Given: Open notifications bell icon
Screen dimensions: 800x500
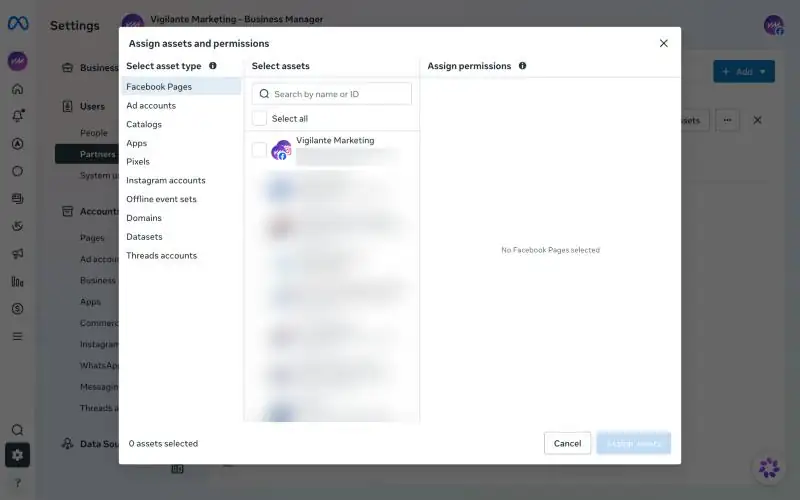Looking at the screenshot, I should point(18,116).
